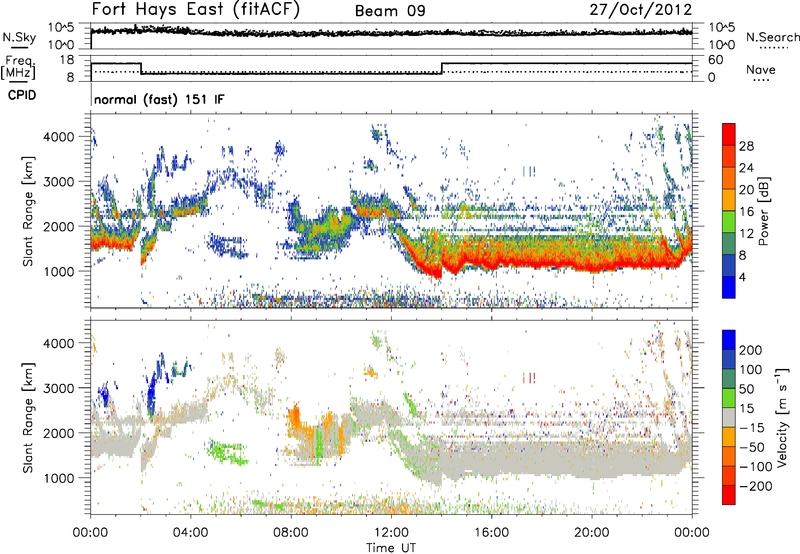Click the date "27/Oct/2012"

641,10
